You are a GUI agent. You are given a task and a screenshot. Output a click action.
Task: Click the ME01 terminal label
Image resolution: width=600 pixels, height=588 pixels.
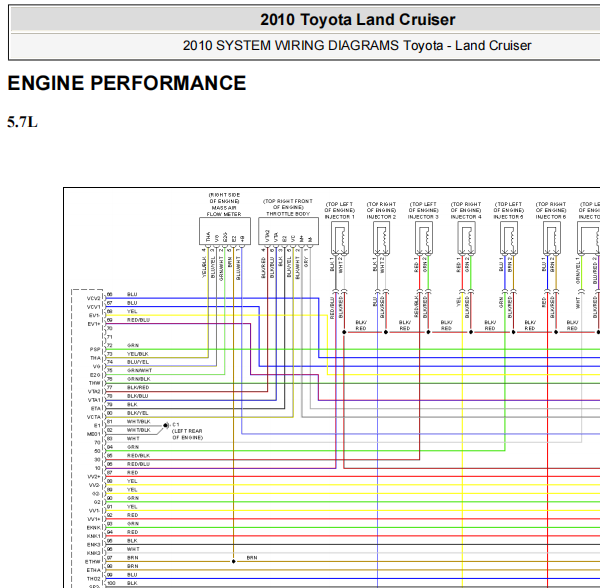click(94, 434)
